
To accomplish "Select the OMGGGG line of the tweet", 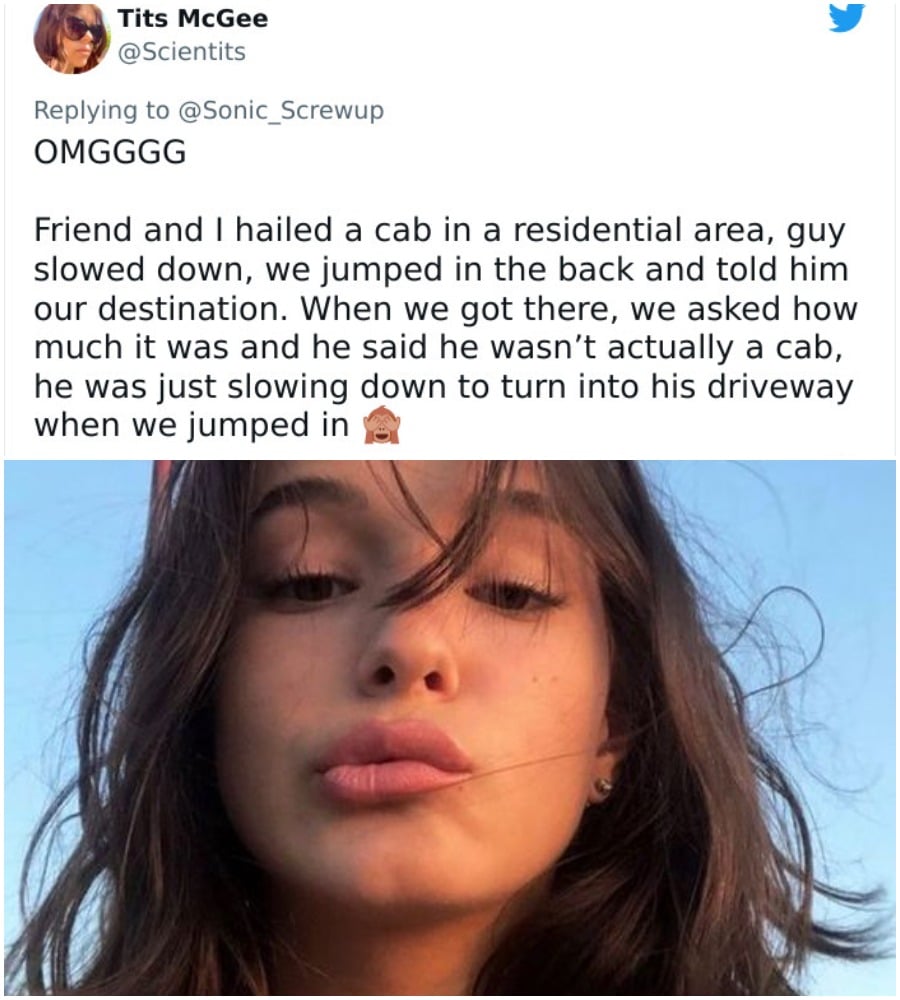I will point(110,152).
